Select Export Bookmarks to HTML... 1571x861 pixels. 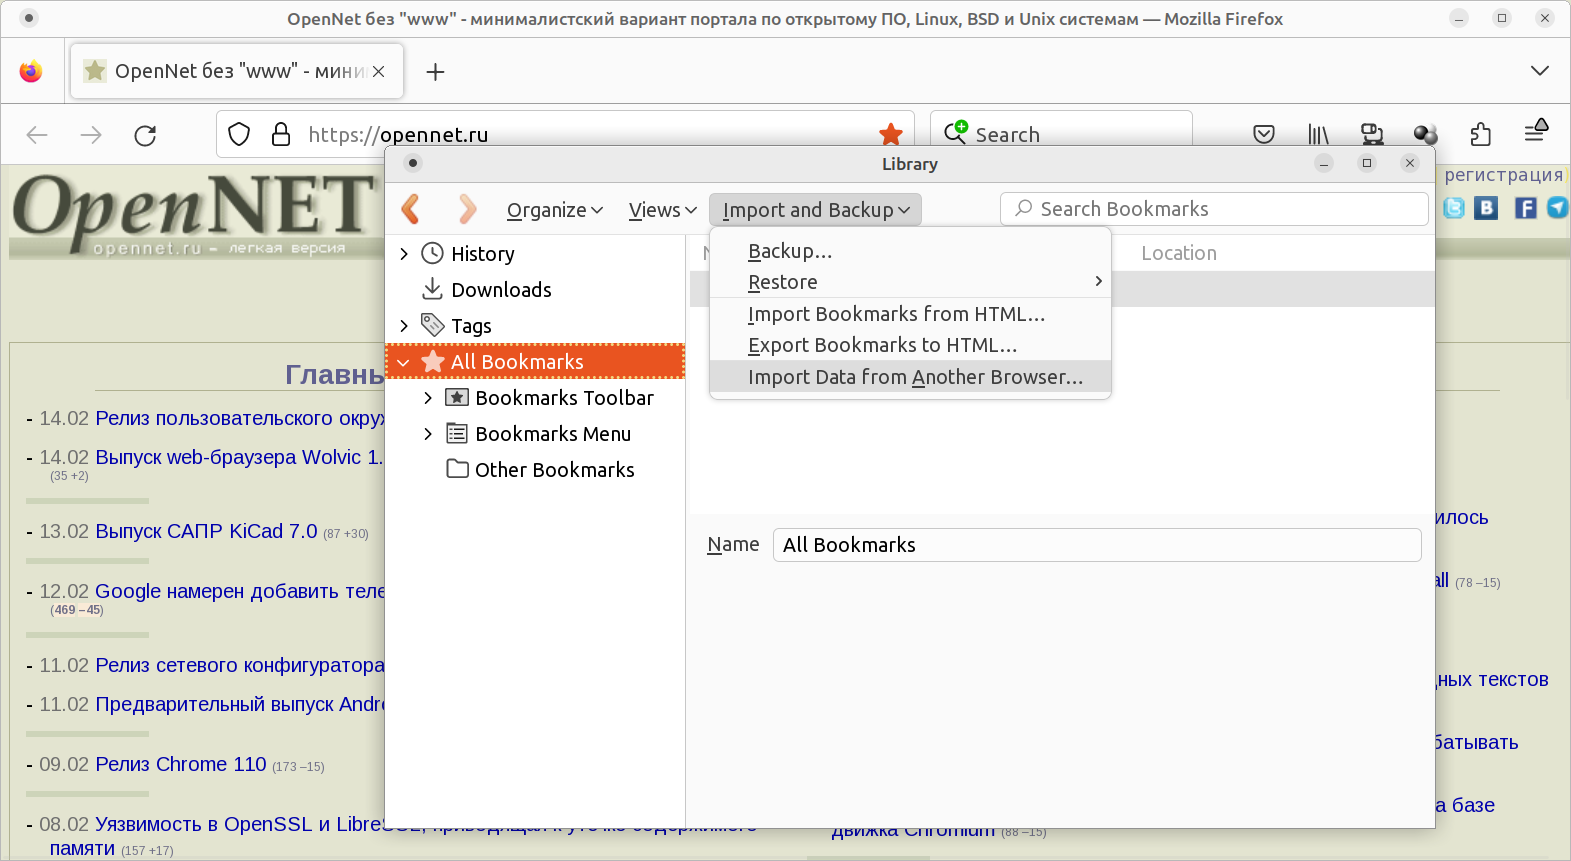pyautogui.click(x=910, y=345)
